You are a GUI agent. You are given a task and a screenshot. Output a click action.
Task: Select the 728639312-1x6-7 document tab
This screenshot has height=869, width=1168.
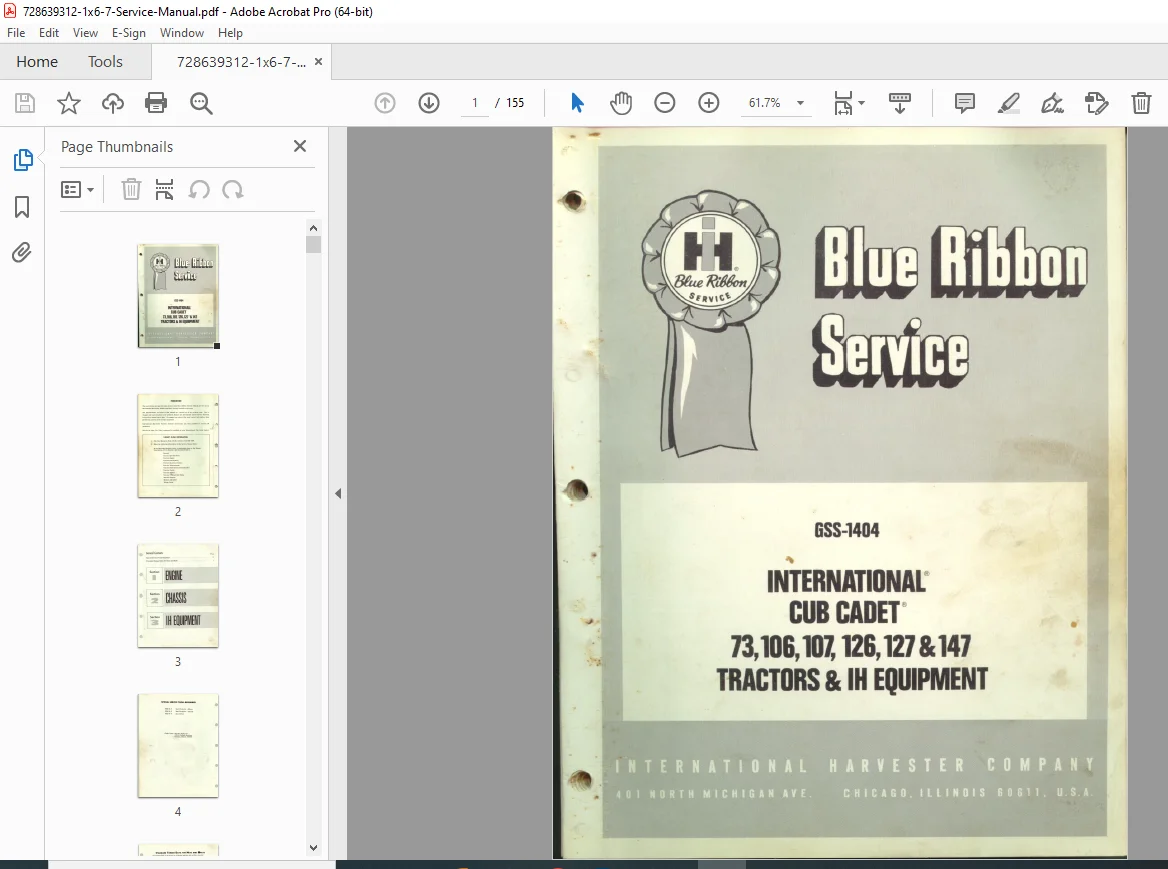(241, 62)
